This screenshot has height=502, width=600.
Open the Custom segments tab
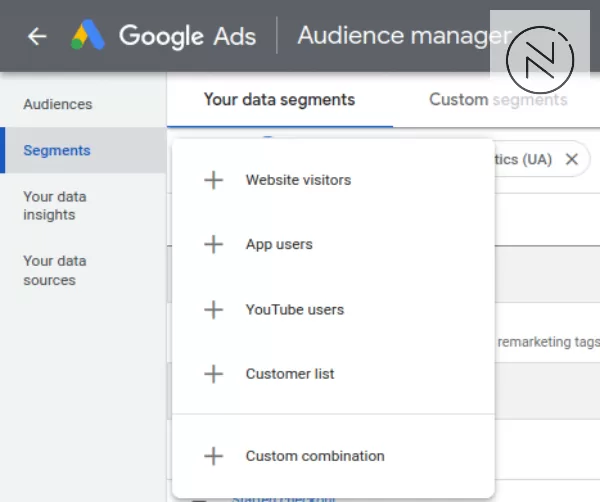[x=498, y=100]
